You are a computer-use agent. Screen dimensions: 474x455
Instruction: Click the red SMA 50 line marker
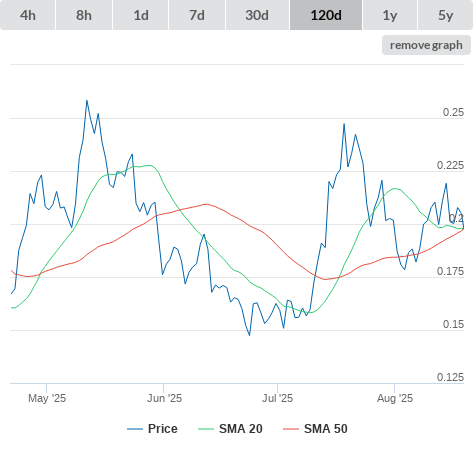[291, 429]
